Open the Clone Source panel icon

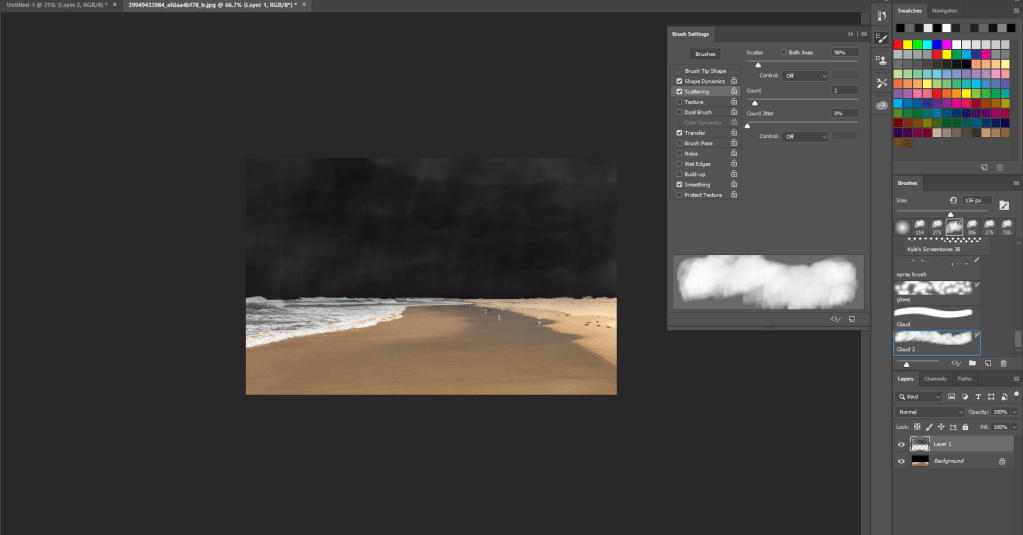coord(881,60)
